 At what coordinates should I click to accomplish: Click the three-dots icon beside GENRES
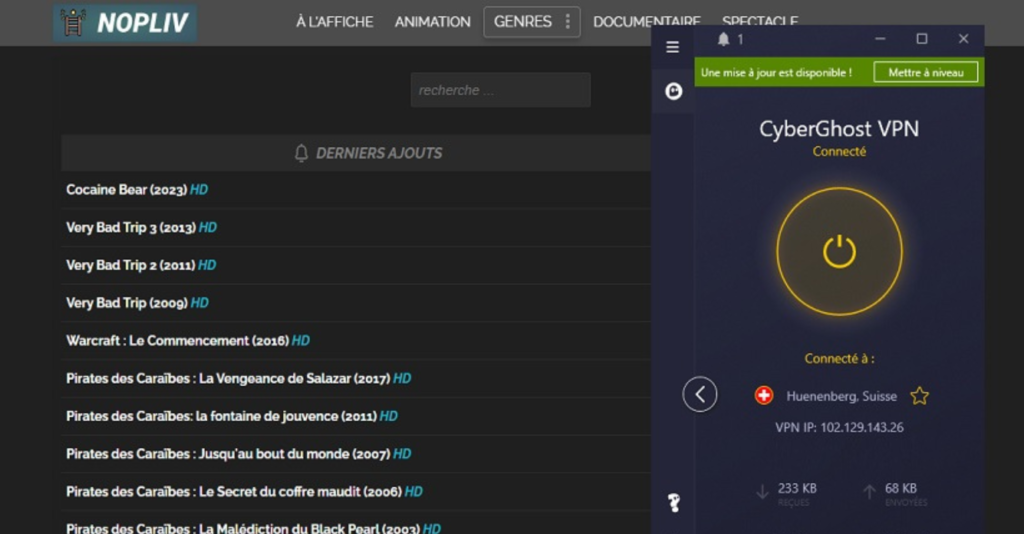(568, 22)
